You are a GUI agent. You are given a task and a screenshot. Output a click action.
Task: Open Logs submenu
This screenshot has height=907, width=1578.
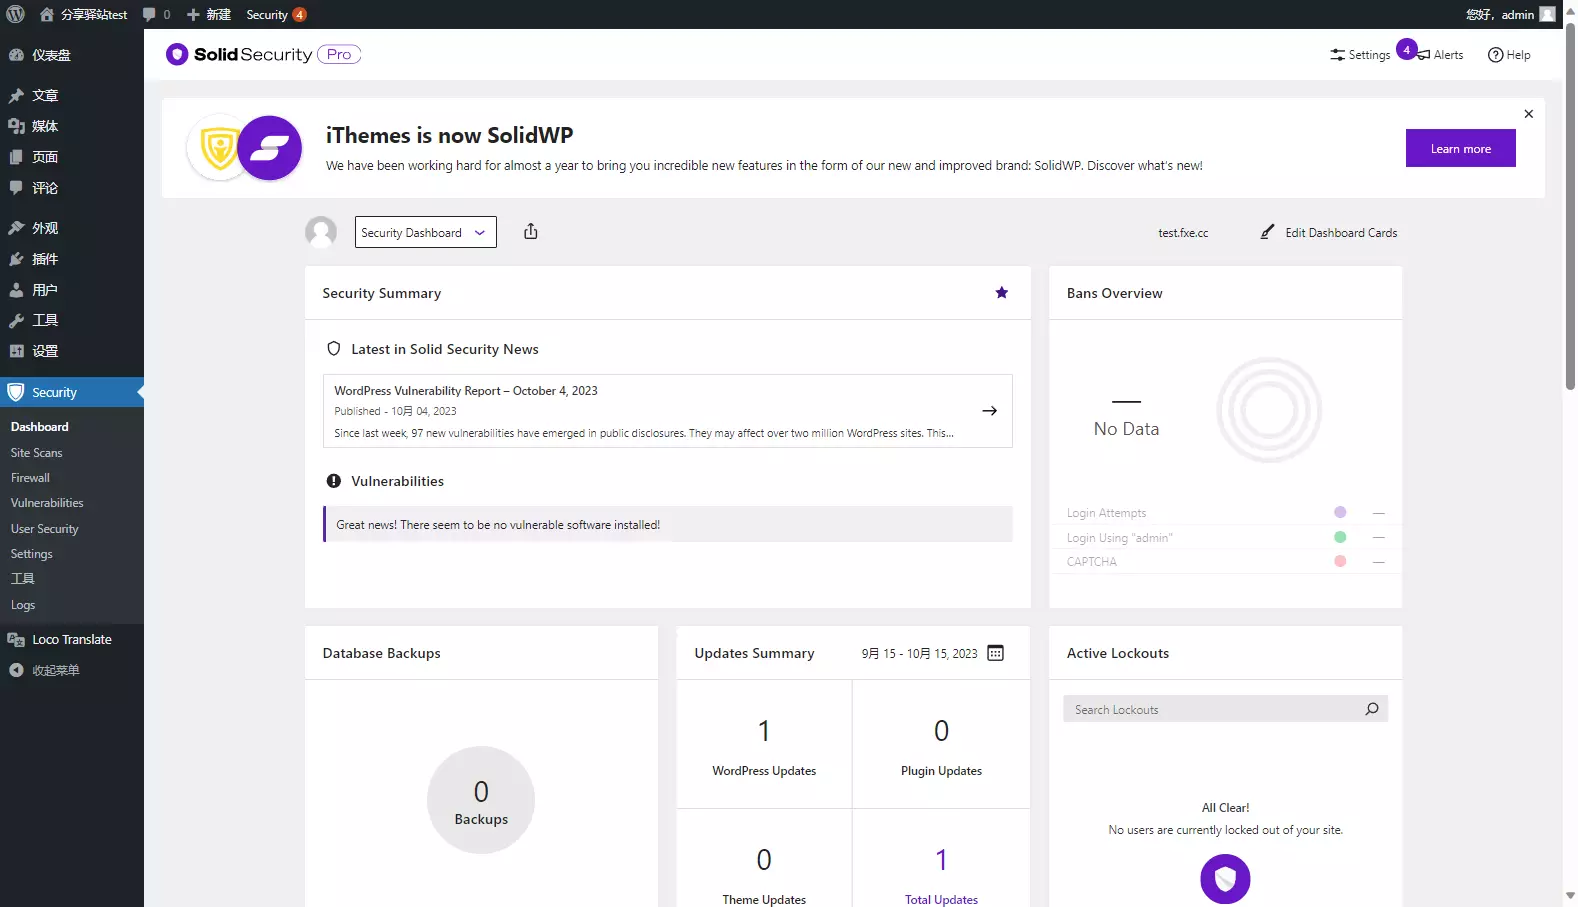[23, 605]
